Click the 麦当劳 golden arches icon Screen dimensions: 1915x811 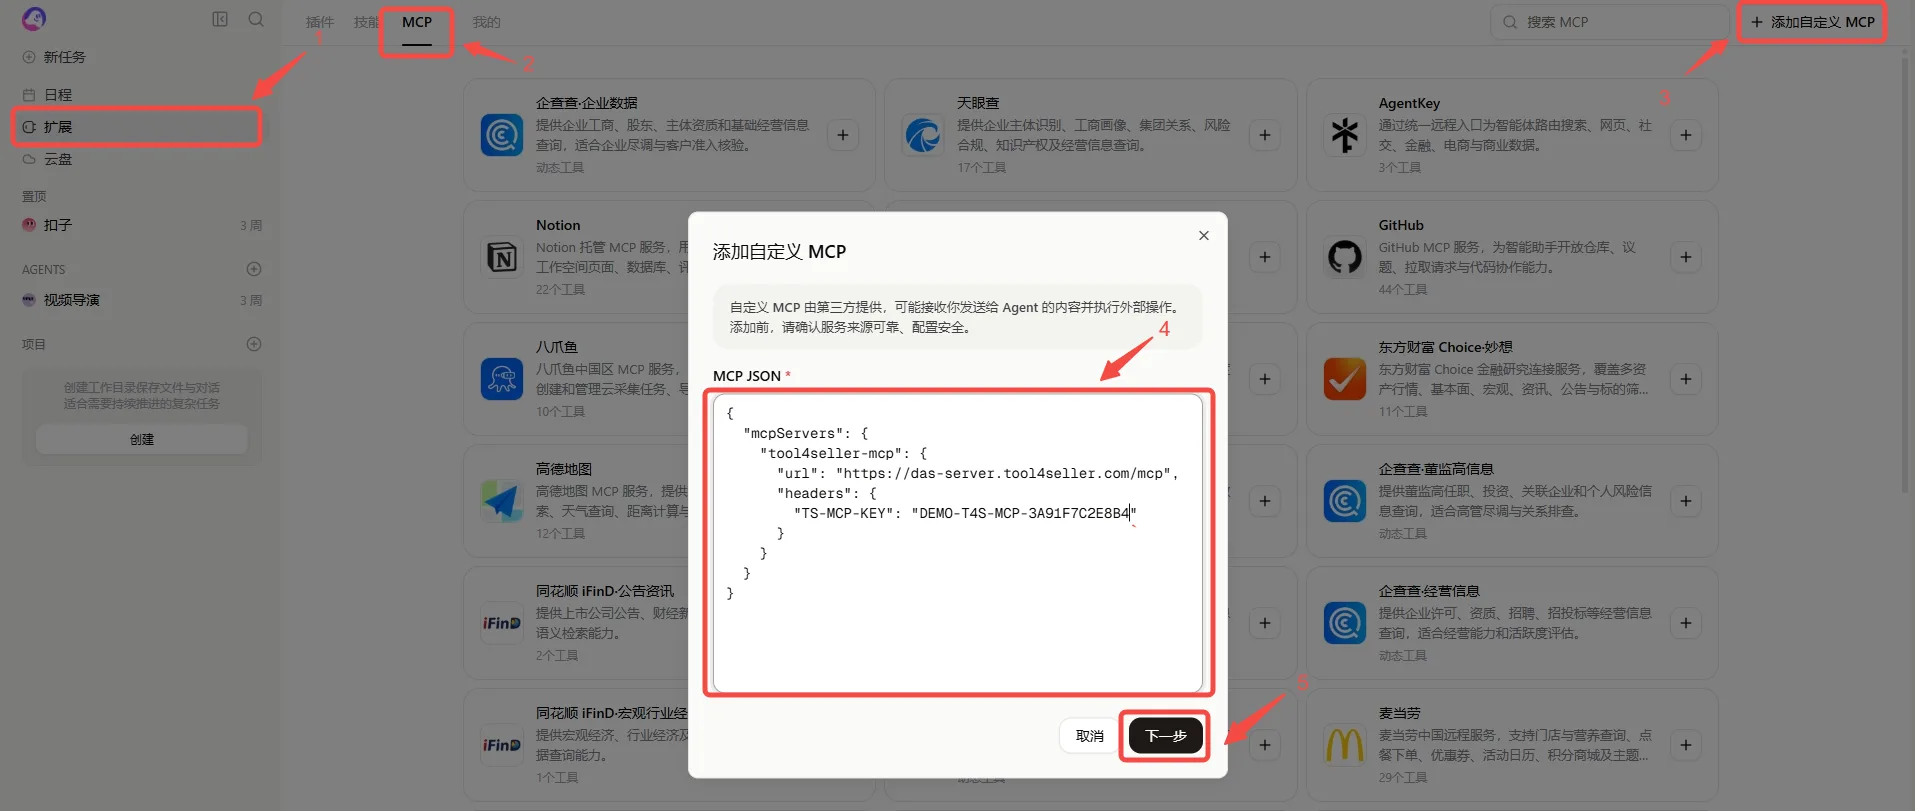point(1345,745)
